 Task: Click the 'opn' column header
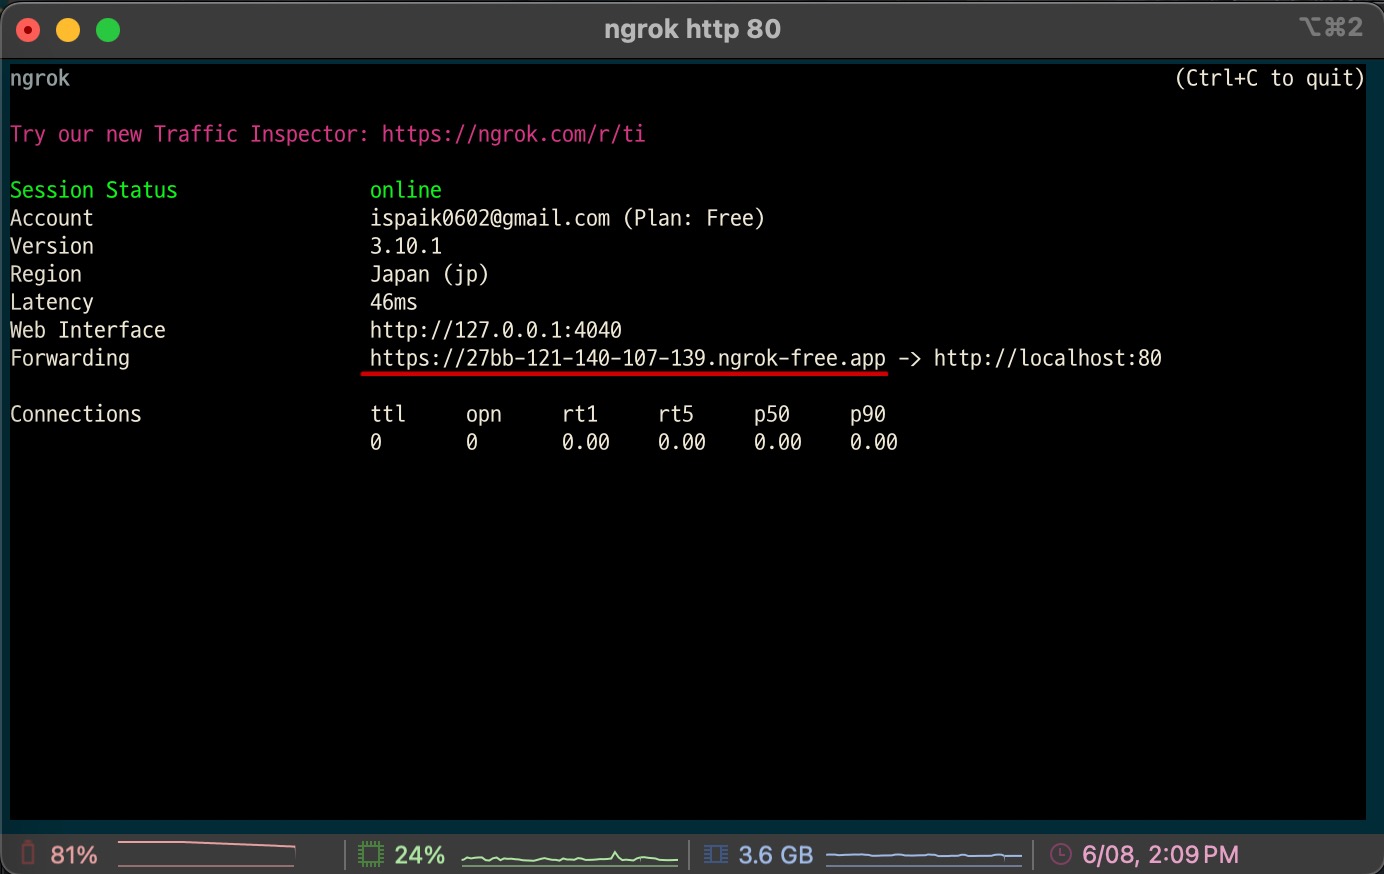(484, 414)
